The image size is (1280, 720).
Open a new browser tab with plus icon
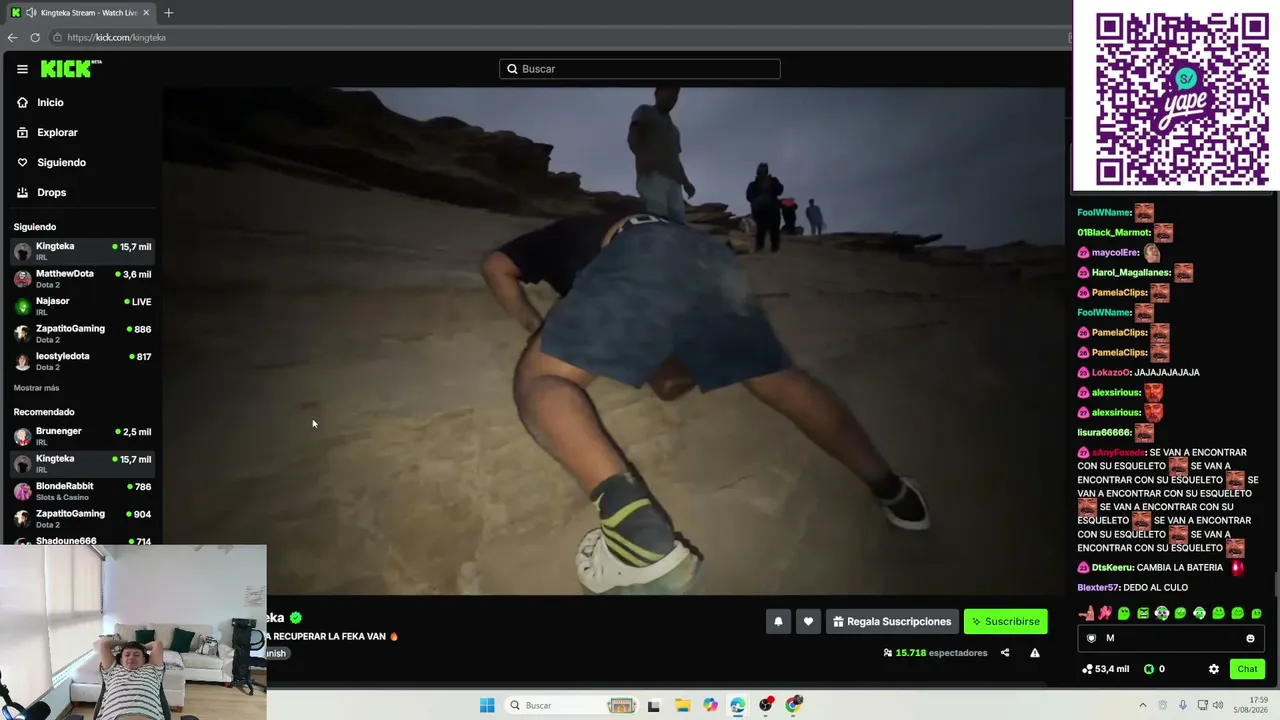(168, 13)
